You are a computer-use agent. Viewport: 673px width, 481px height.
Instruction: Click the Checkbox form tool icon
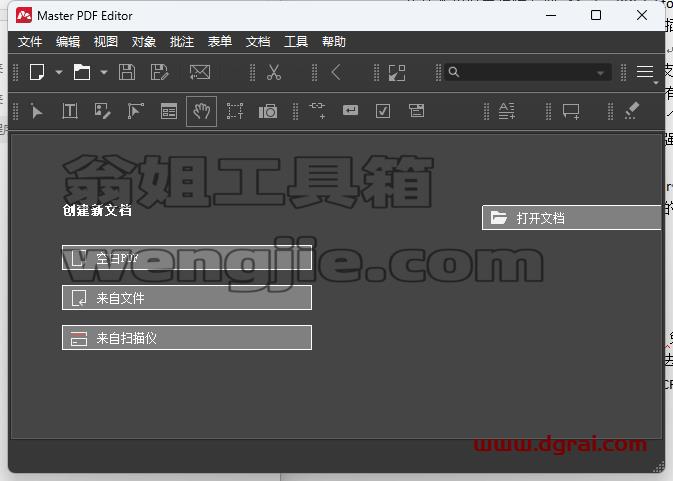(383, 111)
